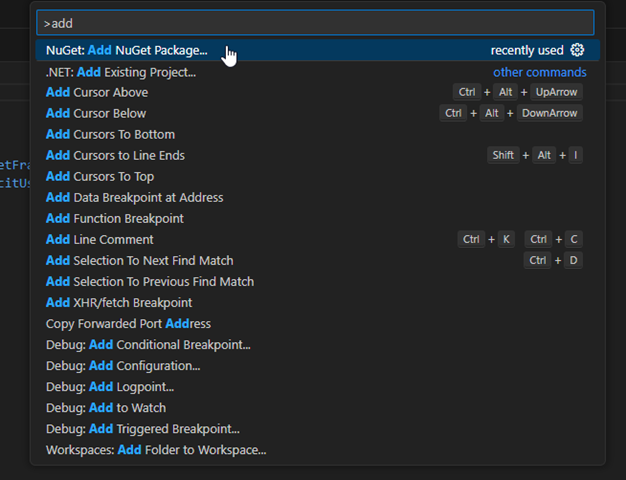Open Debug: Add Conditional Breakpoint
The image size is (626, 480).
coord(317,345)
